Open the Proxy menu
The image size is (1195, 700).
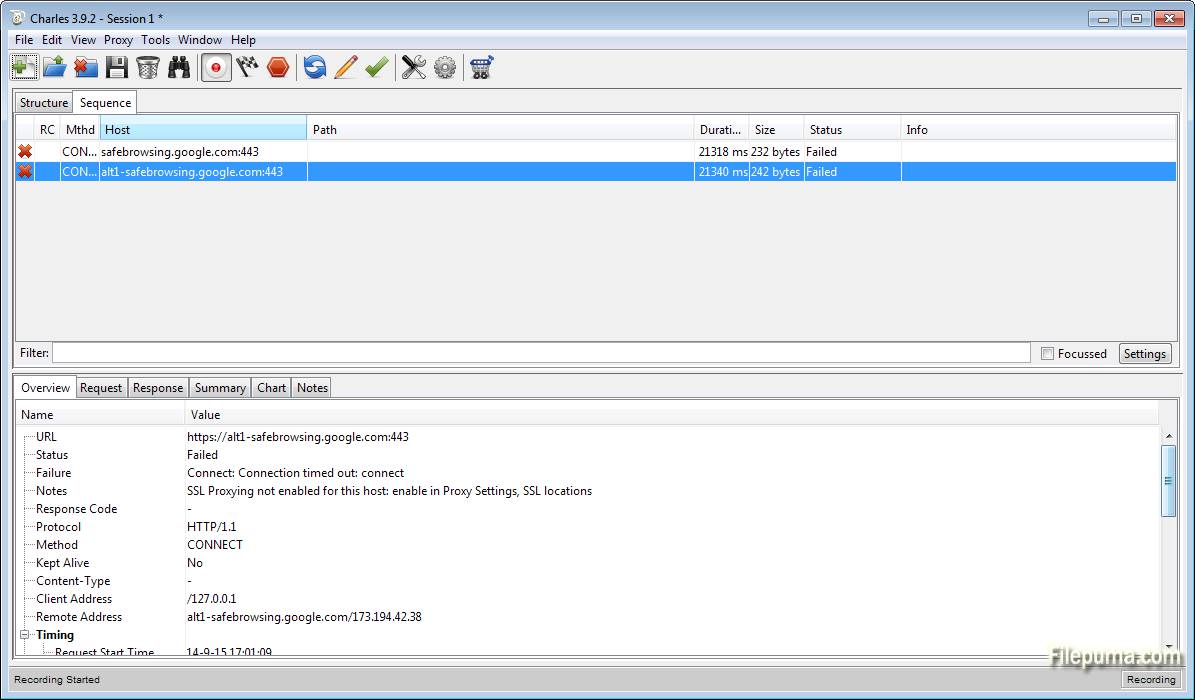118,40
